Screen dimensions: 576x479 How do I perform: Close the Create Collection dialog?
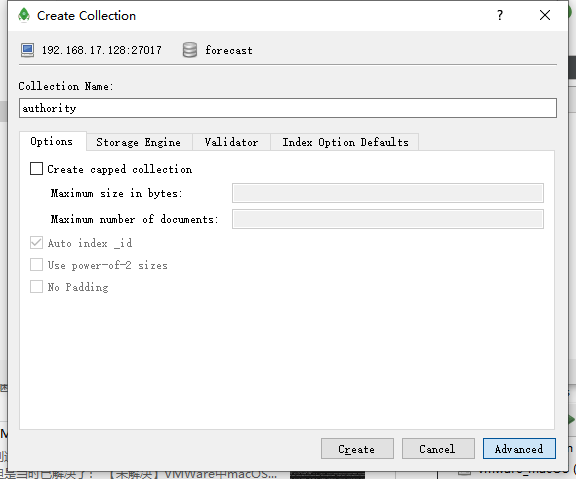coord(545,15)
